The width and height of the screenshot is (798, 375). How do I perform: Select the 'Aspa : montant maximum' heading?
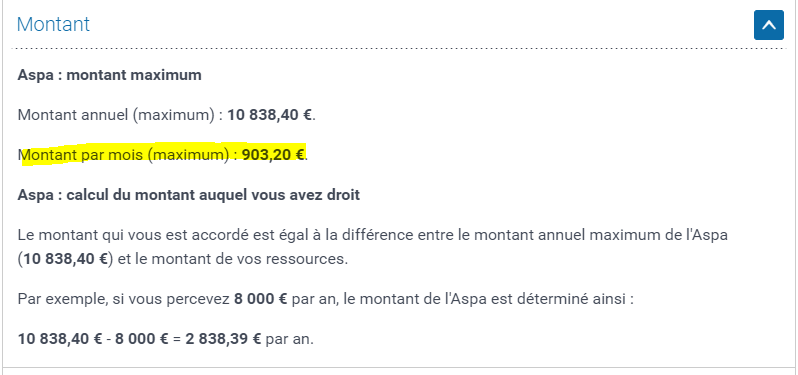coord(109,75)
